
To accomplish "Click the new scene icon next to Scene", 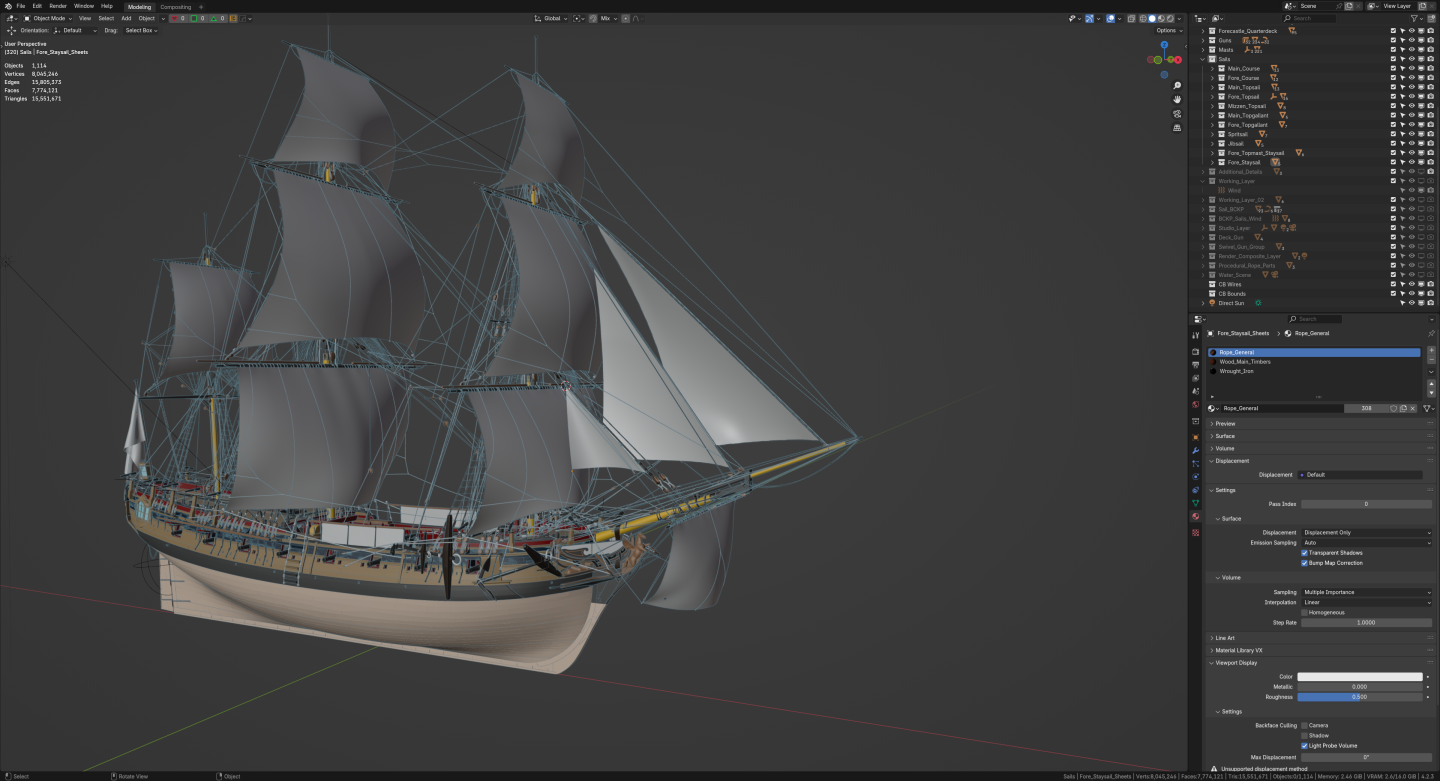I will tap(1349, 6).
